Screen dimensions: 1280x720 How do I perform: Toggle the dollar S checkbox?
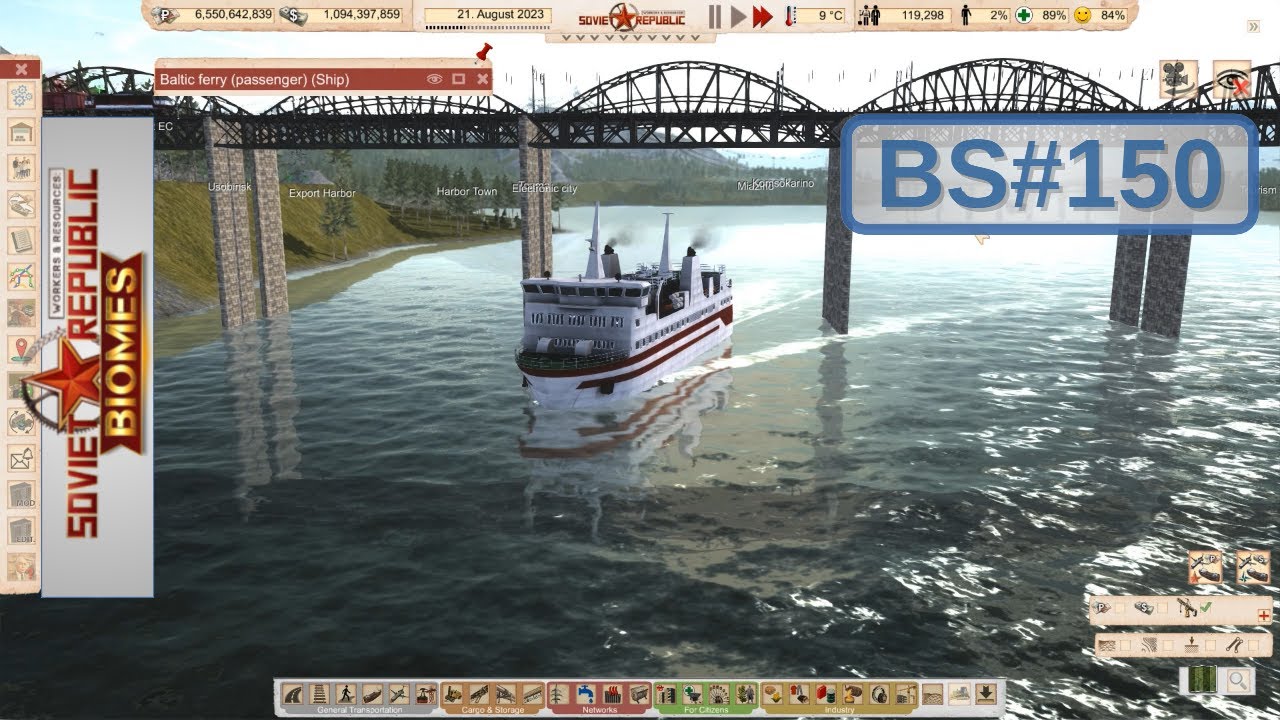(1162, 608)
